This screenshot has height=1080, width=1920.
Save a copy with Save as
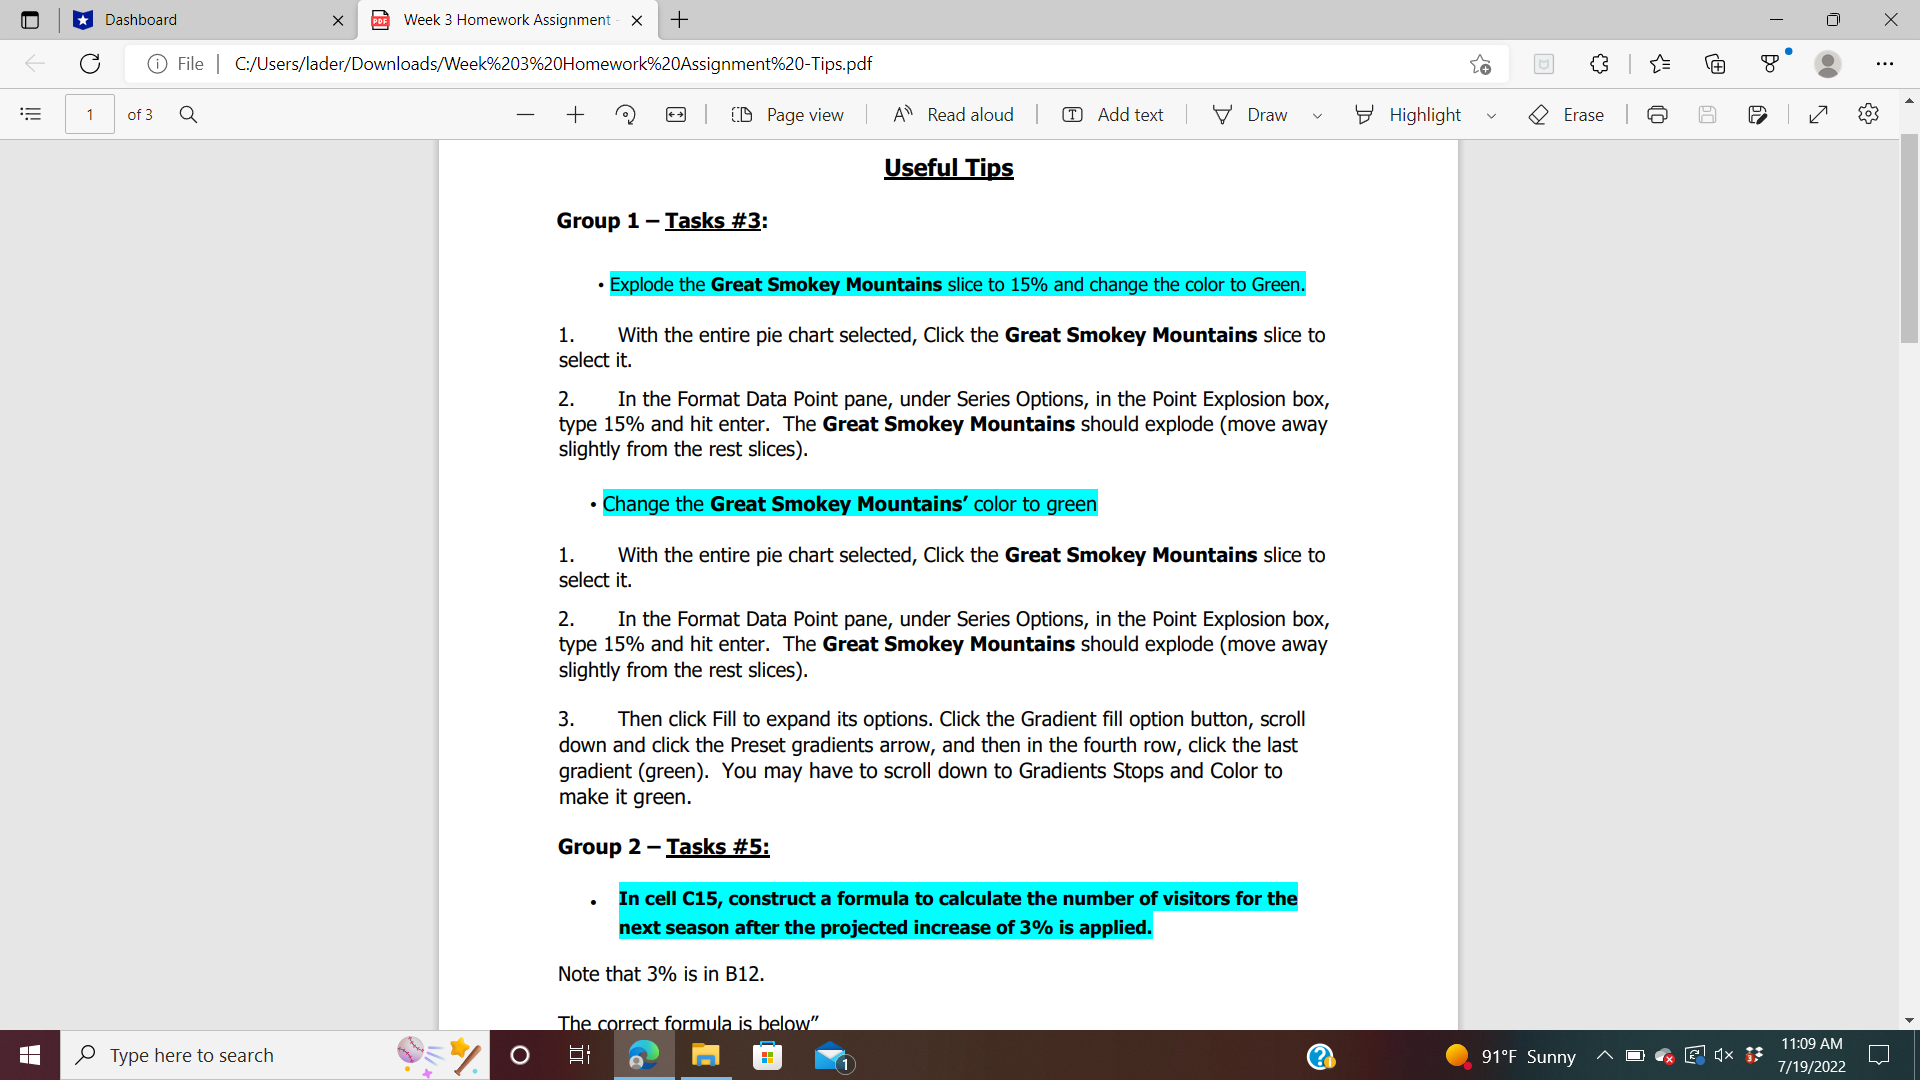[1758, 114]
